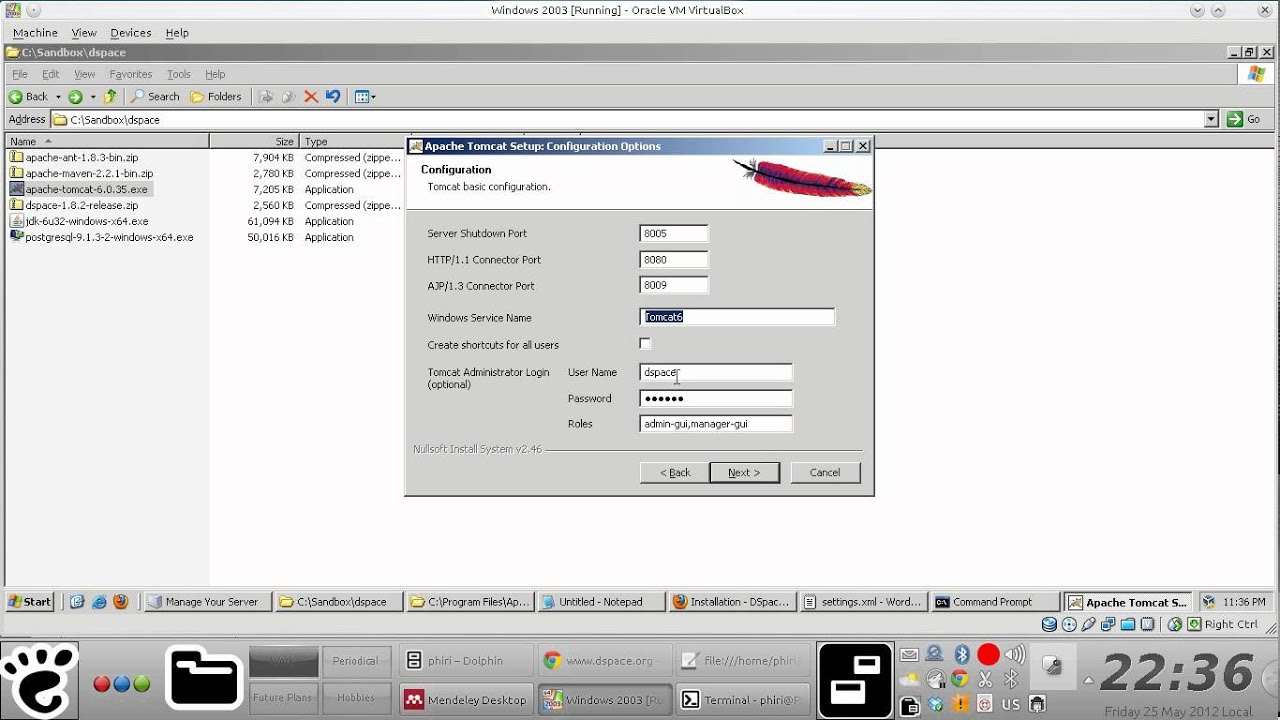This screenshot has width=1280, height=720.
Task: Switch to the Command Prompt taskbar button
Action: tap(995, 602)
